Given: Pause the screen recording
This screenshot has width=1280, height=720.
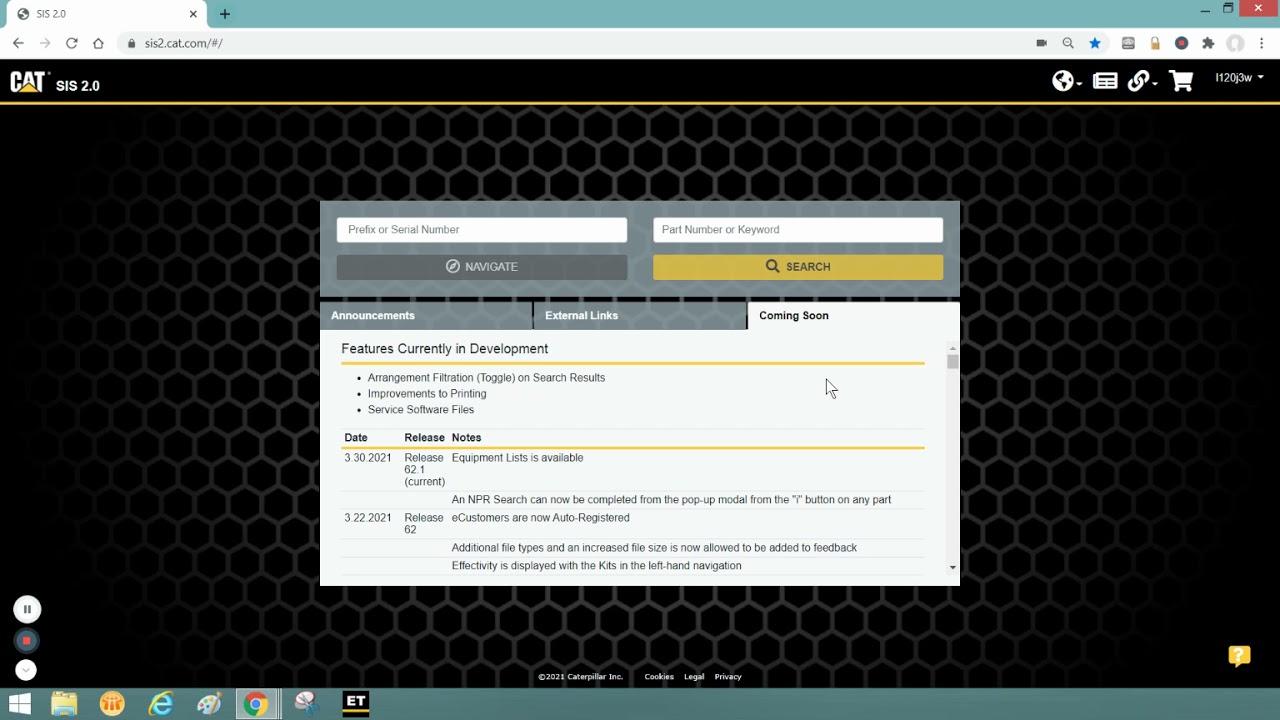Looking at the screenshot, I should click(x=27, y=609).
